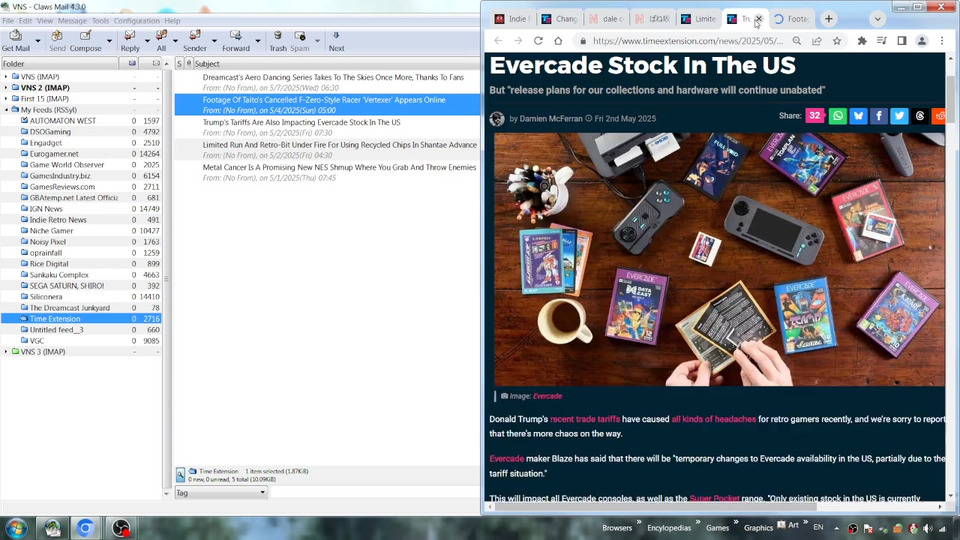The width and height of the screenshot is (960, 540).
Task: Open Reply dropdown arrow
Action: click(x=147, y=41)
